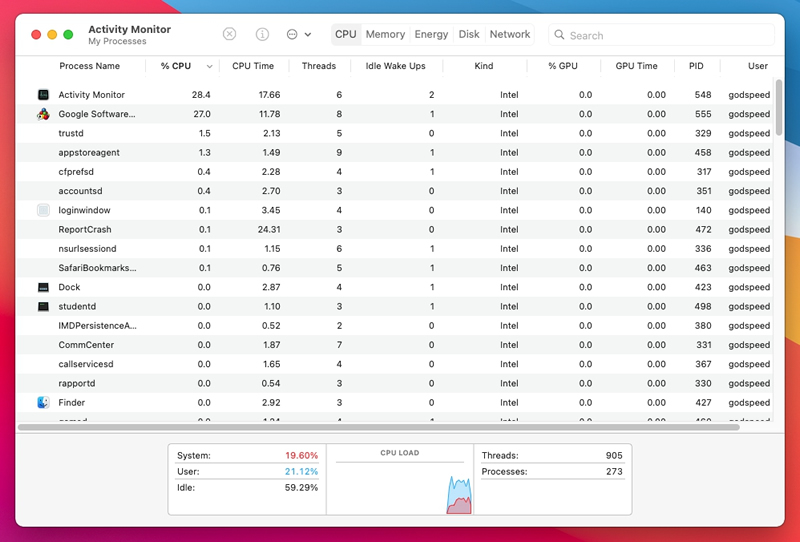
Task: Sort by Process Name column
Action: coord(89,66)
